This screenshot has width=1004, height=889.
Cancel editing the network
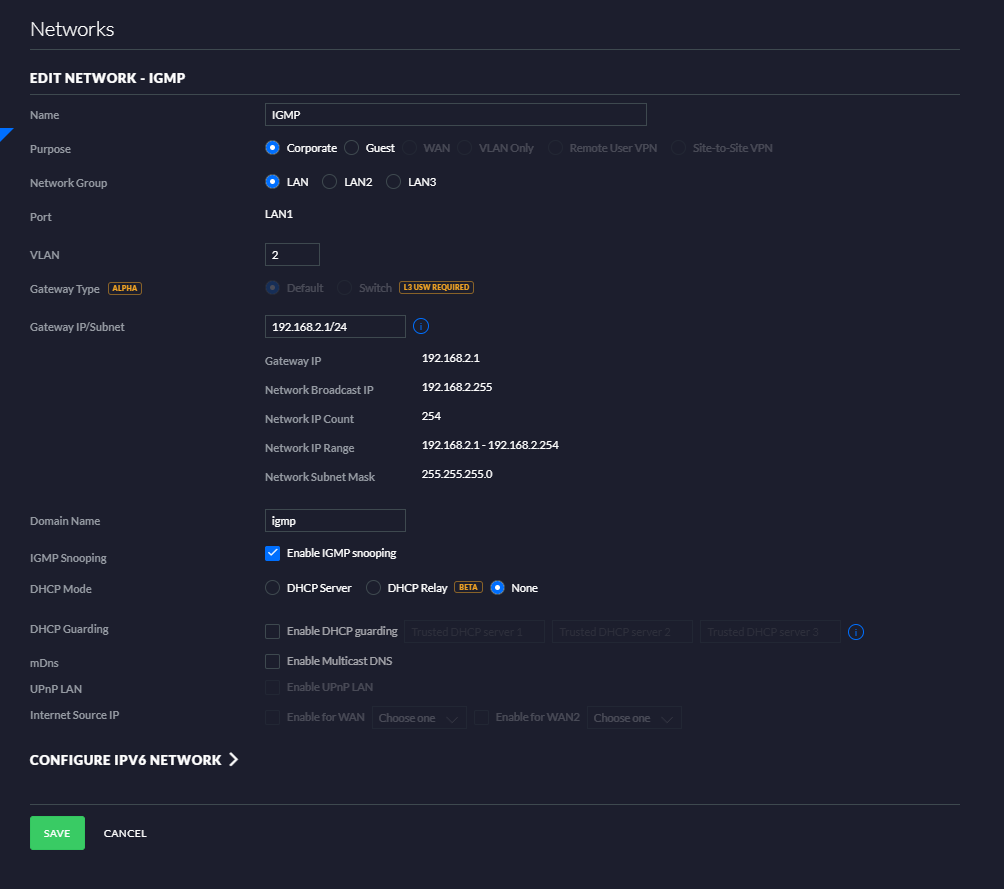pos(125,833)
